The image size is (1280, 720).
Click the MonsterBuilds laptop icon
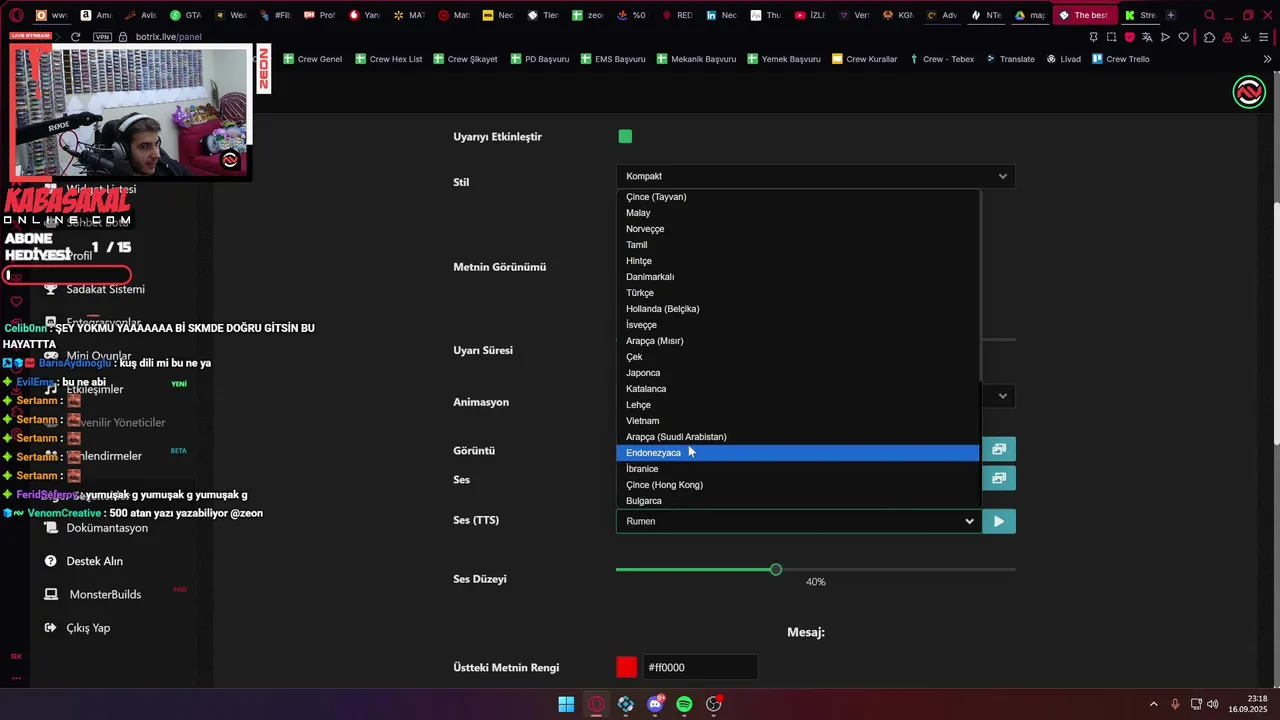point(51,594)
